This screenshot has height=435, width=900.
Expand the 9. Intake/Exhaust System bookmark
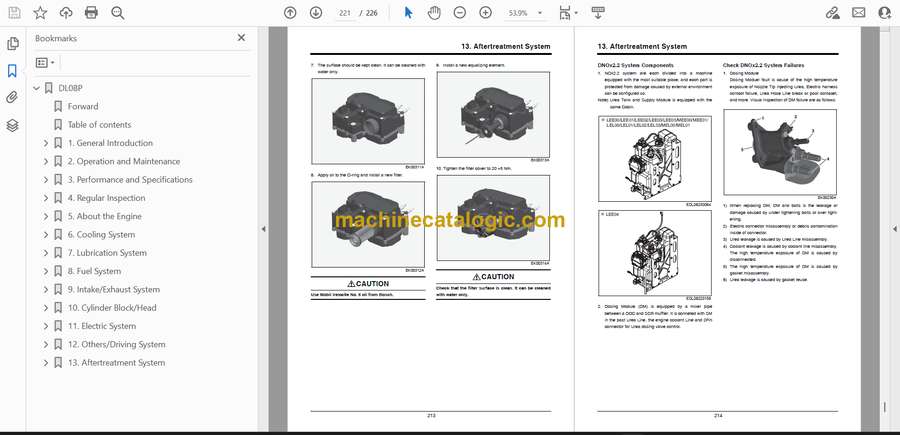click(46, 289)
